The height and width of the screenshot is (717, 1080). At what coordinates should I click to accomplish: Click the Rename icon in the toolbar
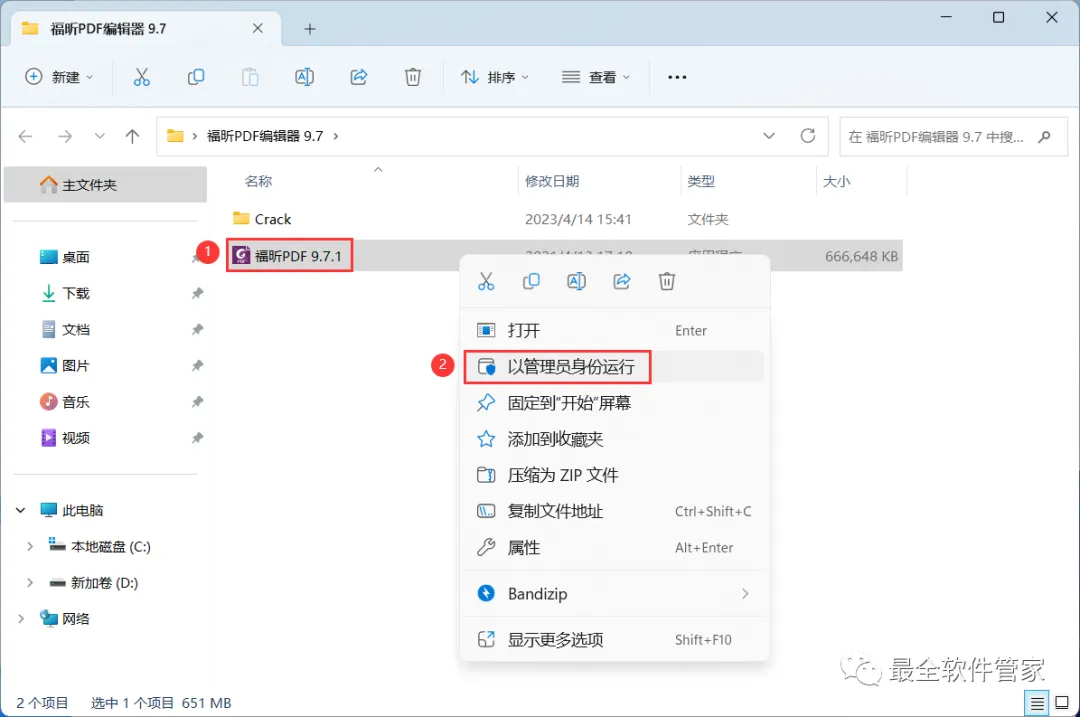click(304, 77)
